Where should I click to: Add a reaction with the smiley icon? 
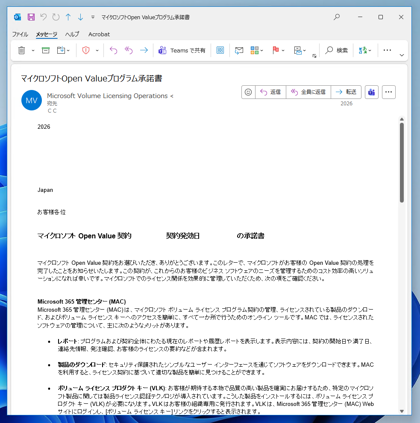[x=248, y=92]
